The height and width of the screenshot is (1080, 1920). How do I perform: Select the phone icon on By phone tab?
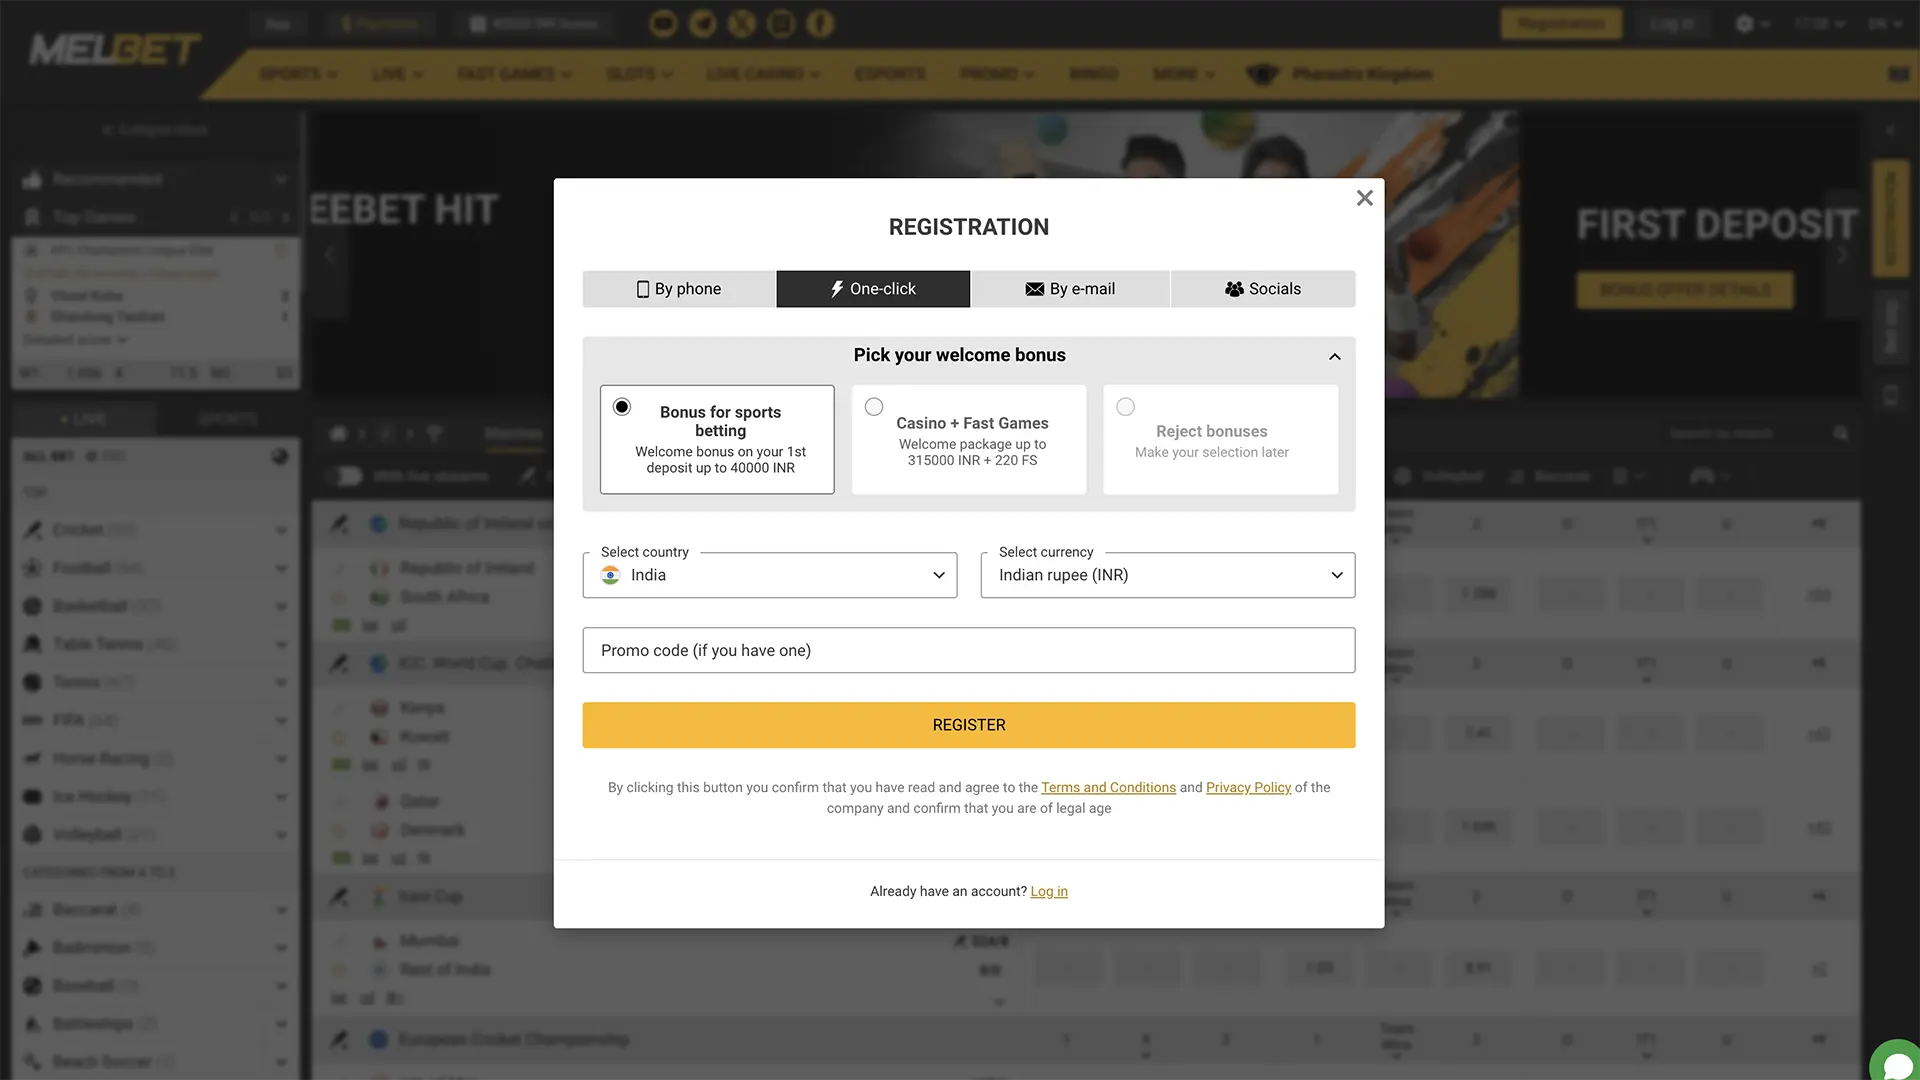(x=641, y=288)
